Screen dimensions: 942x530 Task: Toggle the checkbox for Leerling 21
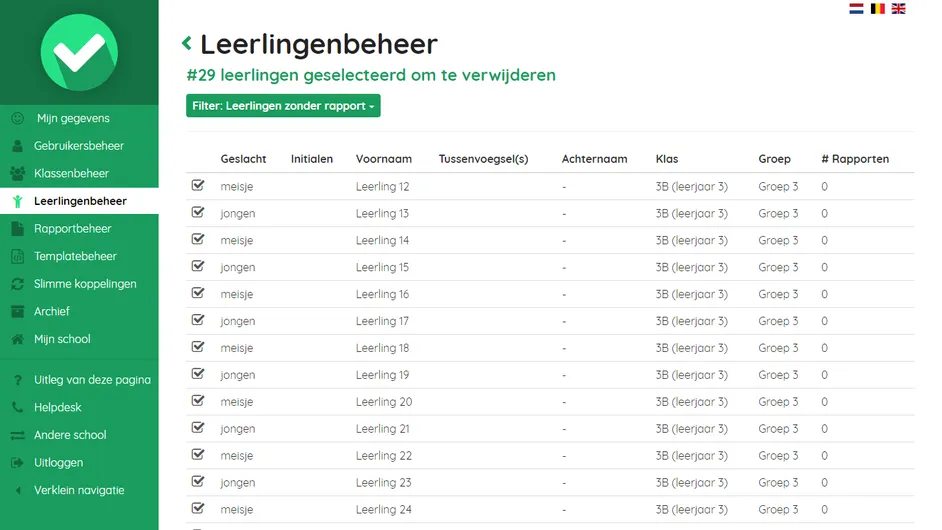coord(198,428)
